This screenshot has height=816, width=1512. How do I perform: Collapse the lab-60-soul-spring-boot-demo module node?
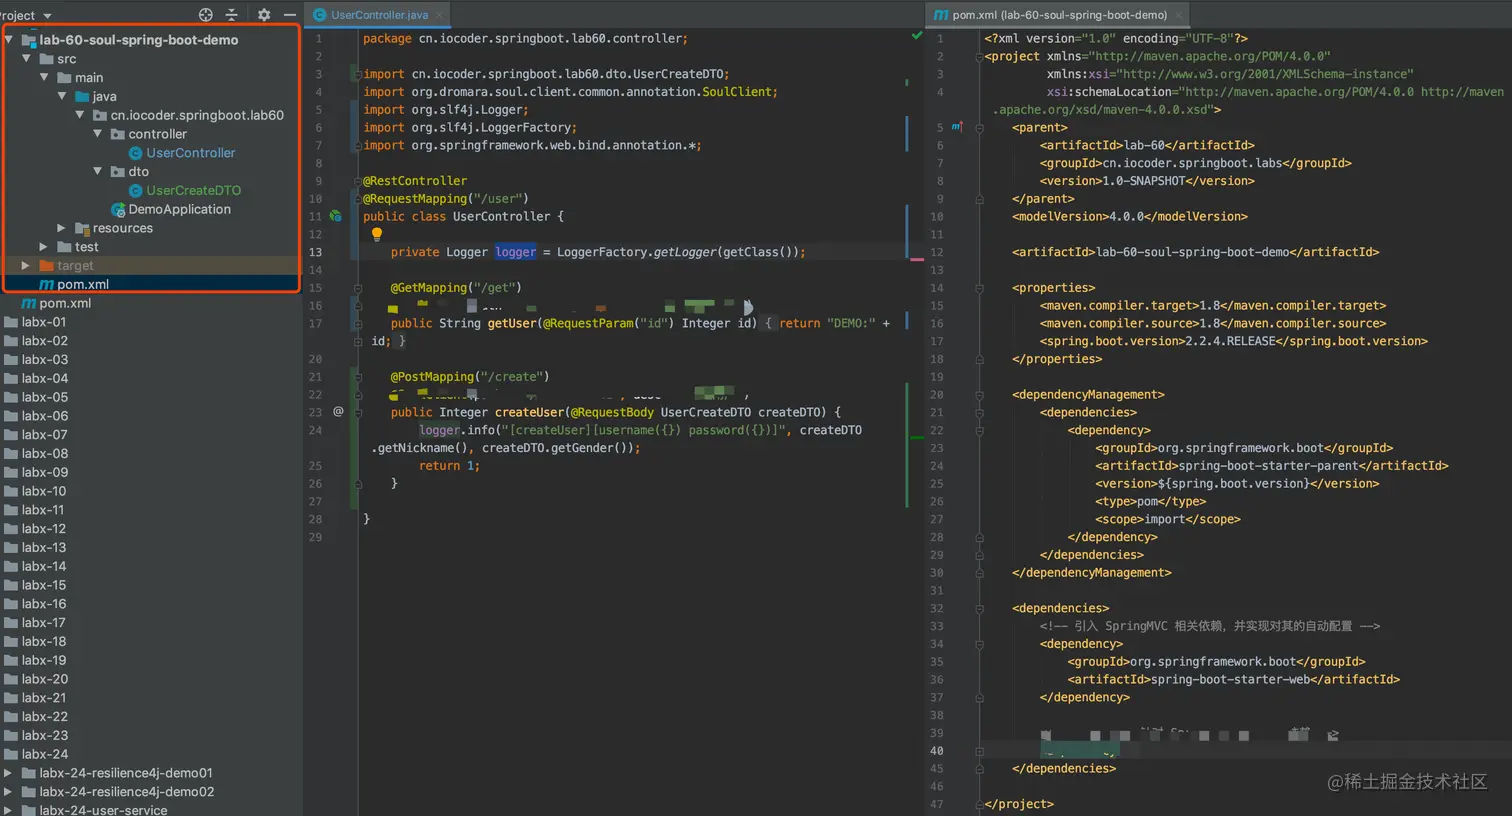tap(9, 40)
